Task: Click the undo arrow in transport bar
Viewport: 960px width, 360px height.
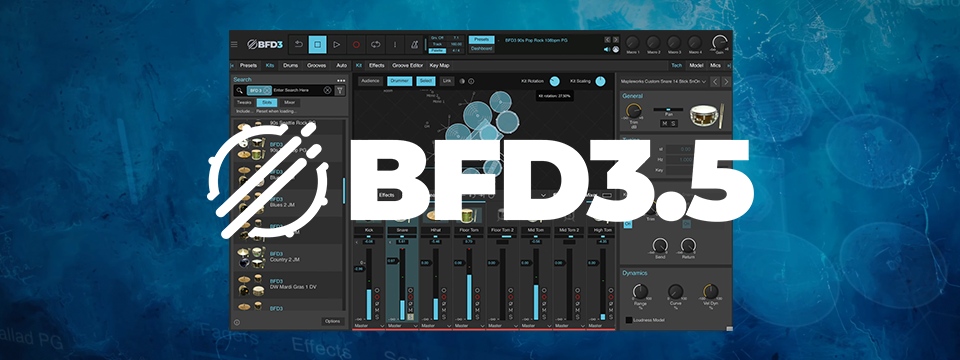Action: point(299,44)
